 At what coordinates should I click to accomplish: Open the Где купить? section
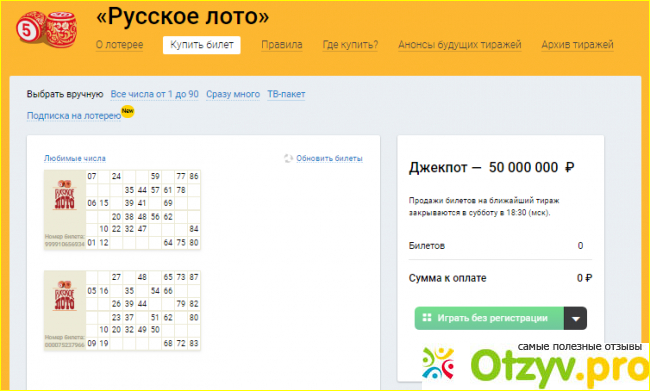pos(350,45)
